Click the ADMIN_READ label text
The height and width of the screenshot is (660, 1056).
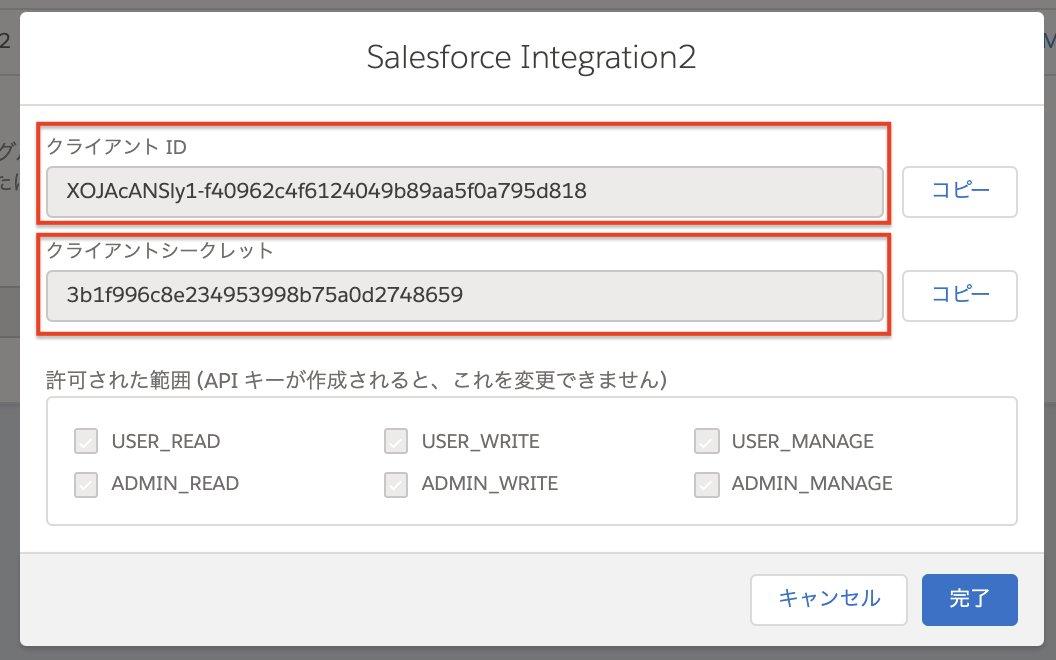point(175,484)
